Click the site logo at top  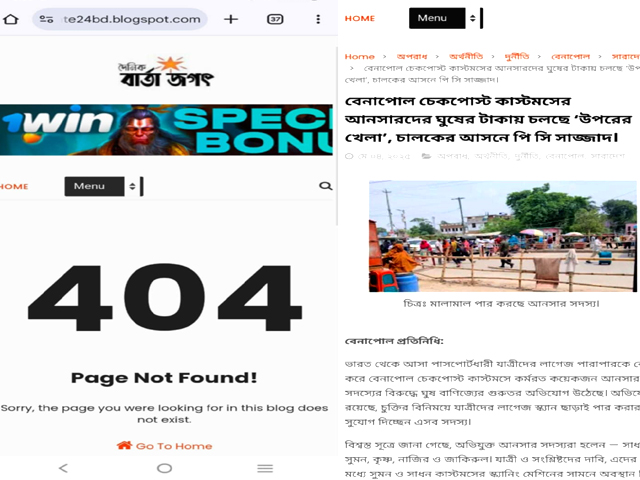pyautogui.click(x=165, y=72)
